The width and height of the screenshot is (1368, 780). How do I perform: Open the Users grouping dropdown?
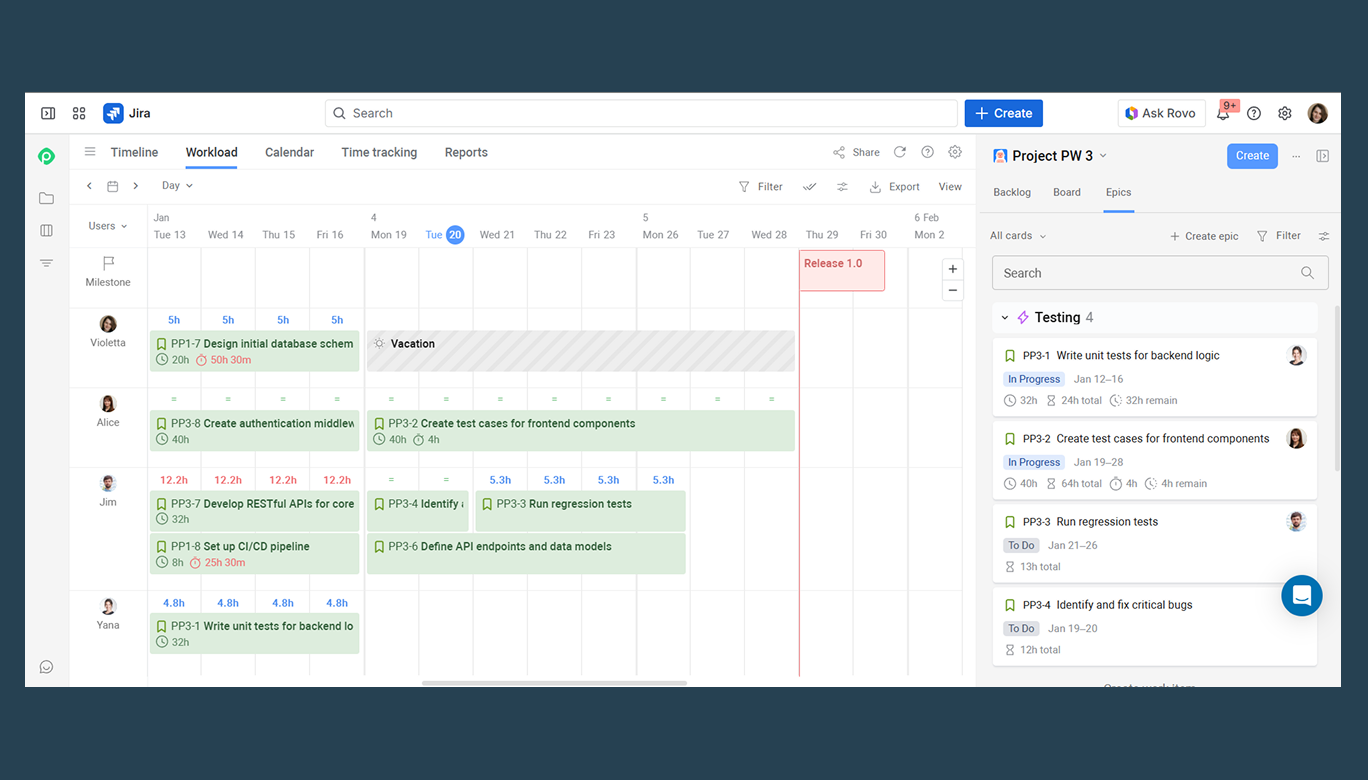[x=108, y=226]
